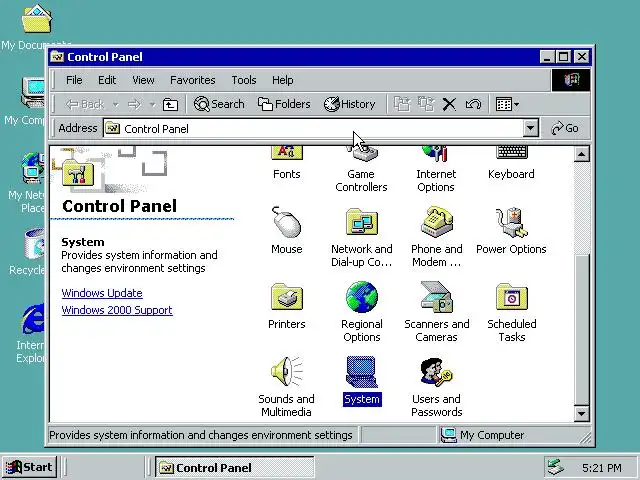This screenshot has width=640, height=480.
Task: Open Scanners and Cameras
Action: [436, 312]
